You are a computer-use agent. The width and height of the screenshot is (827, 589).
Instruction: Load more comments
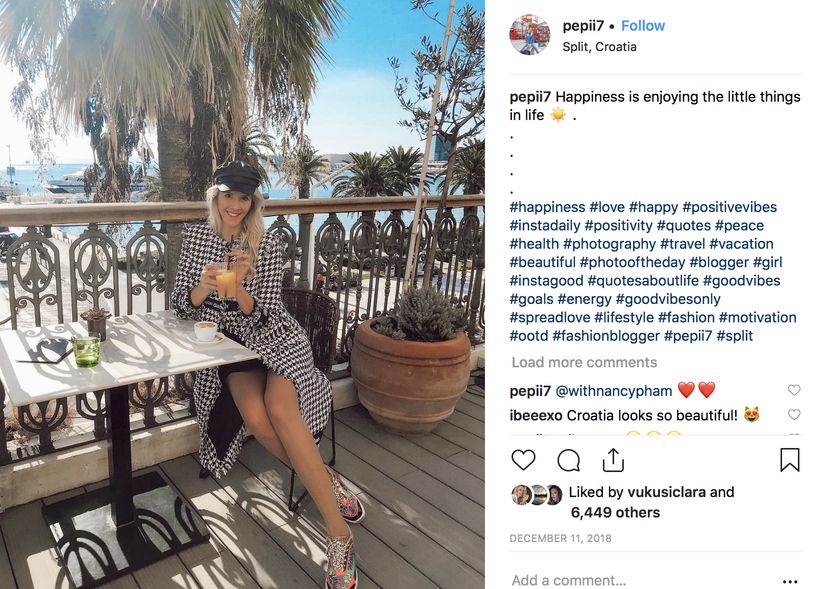tap(584, 362)
